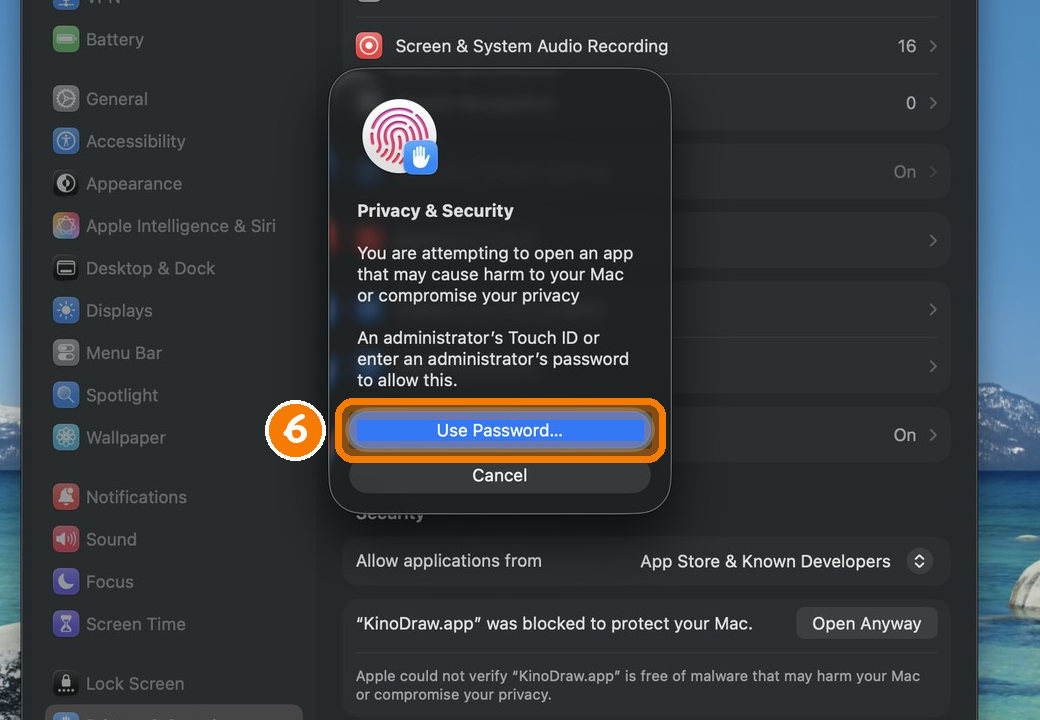1040x720 pixels.
Task: Open Focus label in sidebar
Action: click(x=109, y=581)
